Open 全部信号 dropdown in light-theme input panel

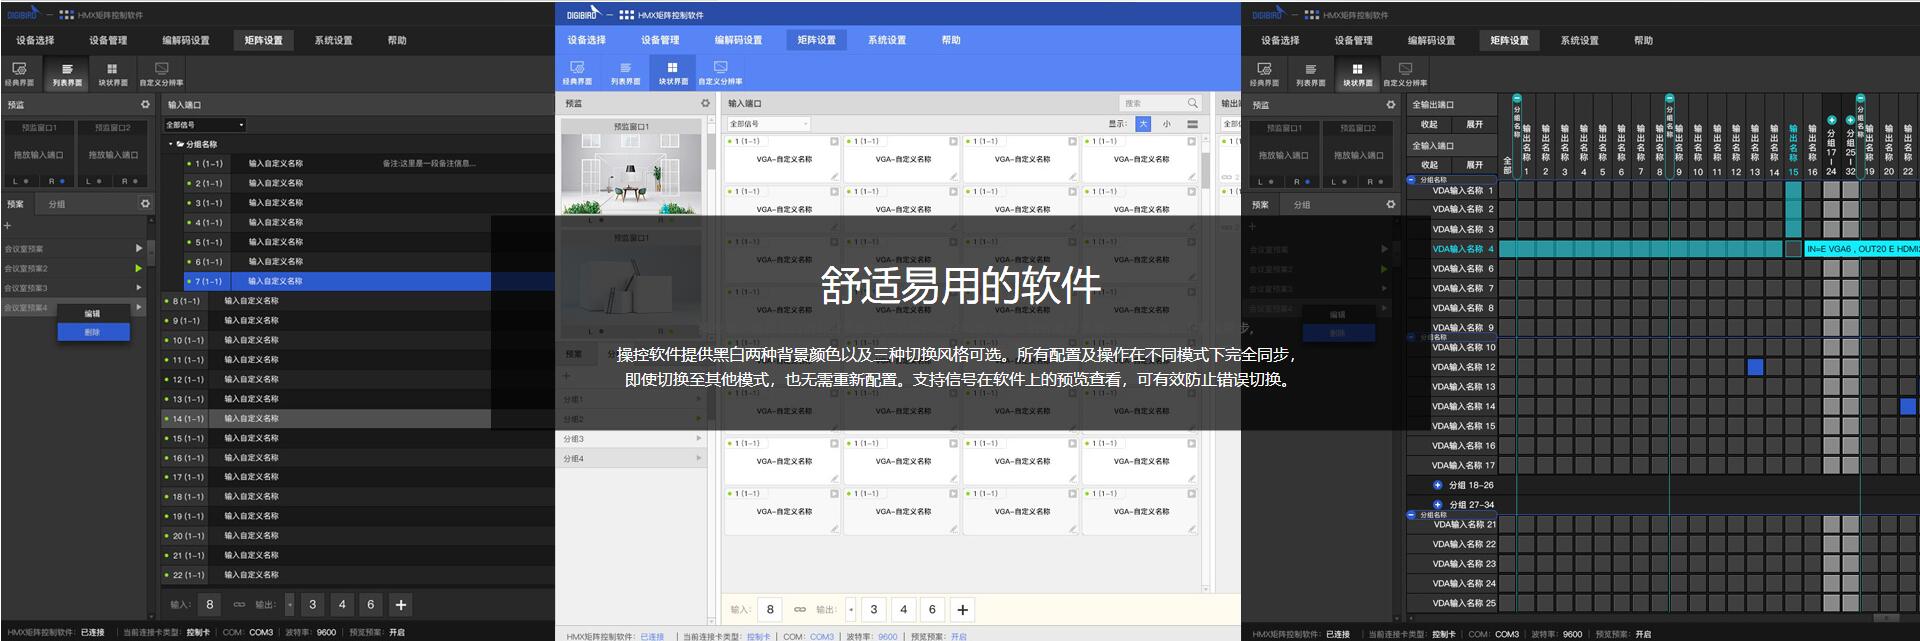pyautogui.click(x=768, y=124)
